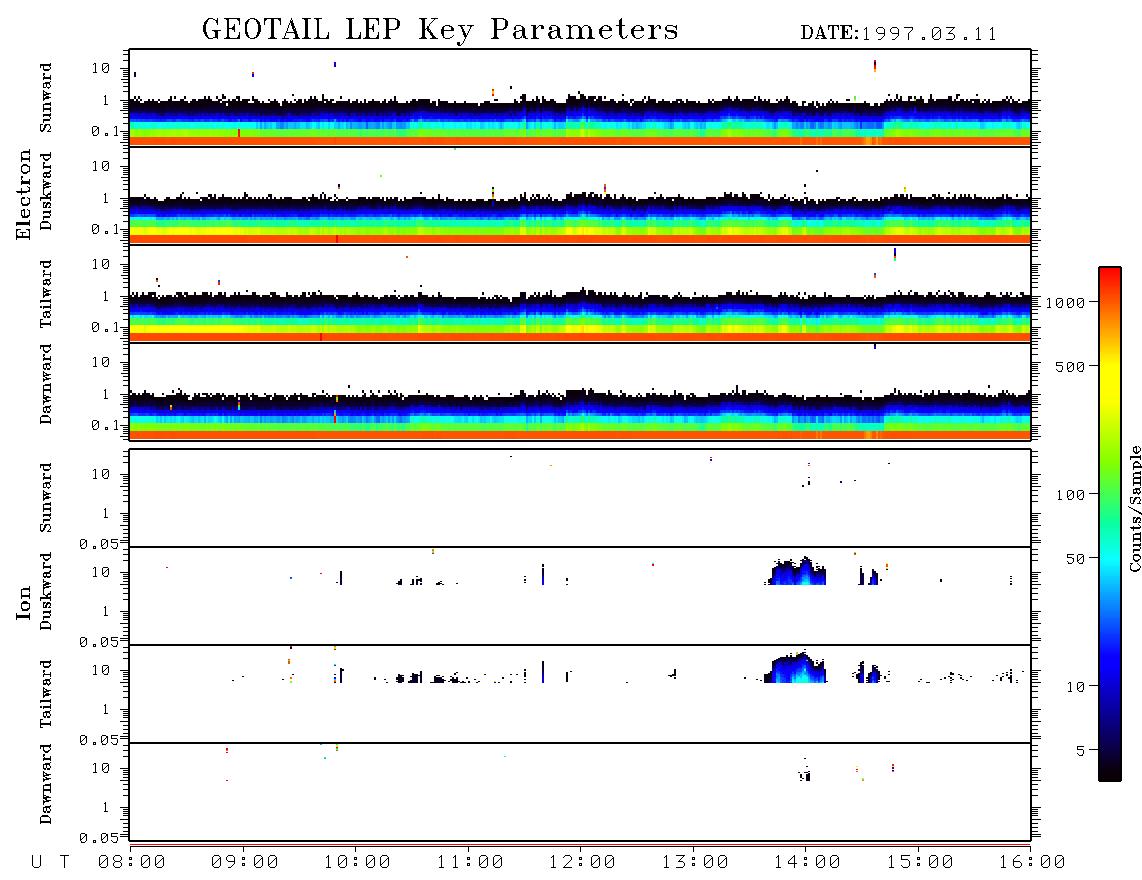Click the 08:00 UT time label
The width and height of the screenshot is (1142, 880).
tap(132, 862)
